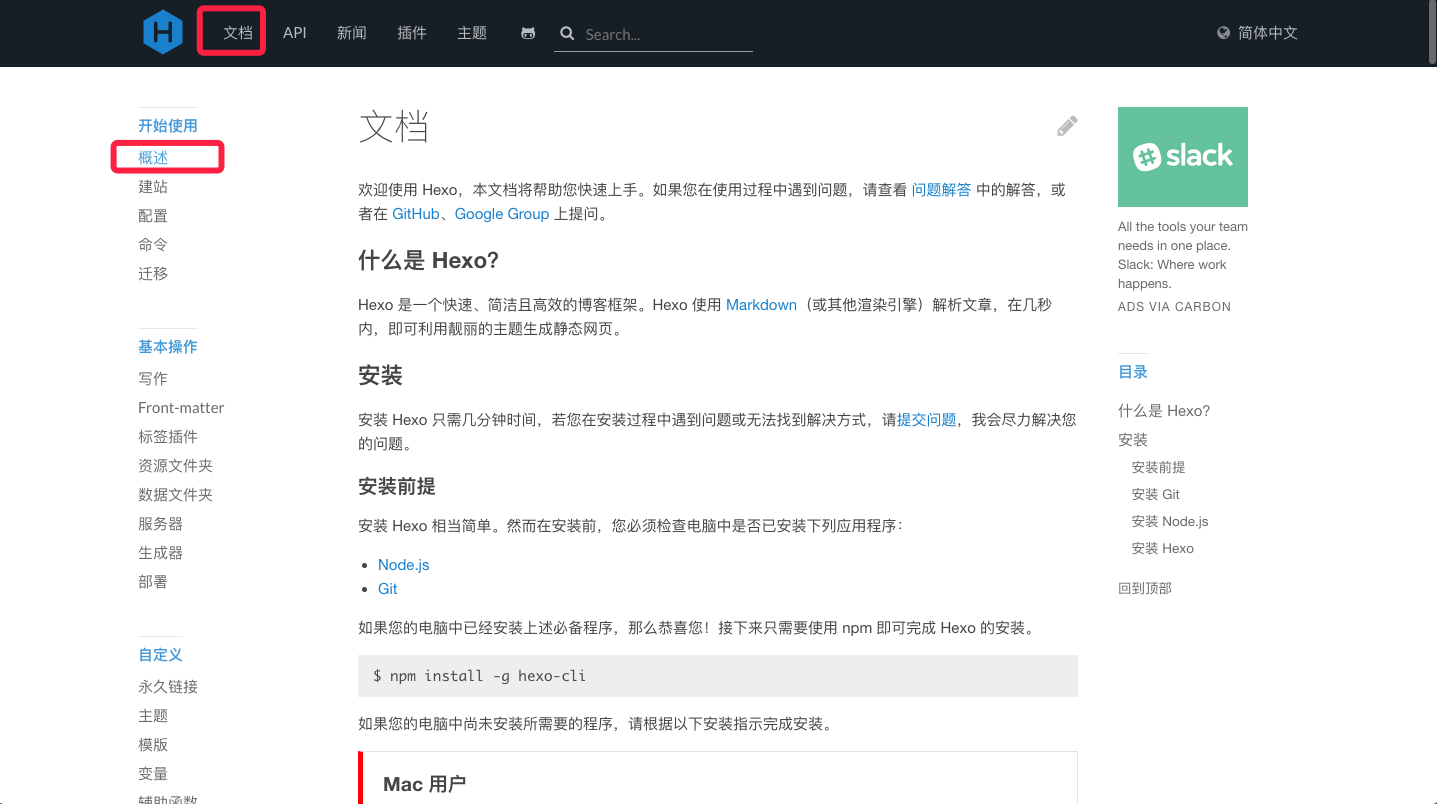Screen dimensions: 1437x804
Task: Go to 新闻 in top navigation
Action: coord(352,33)
